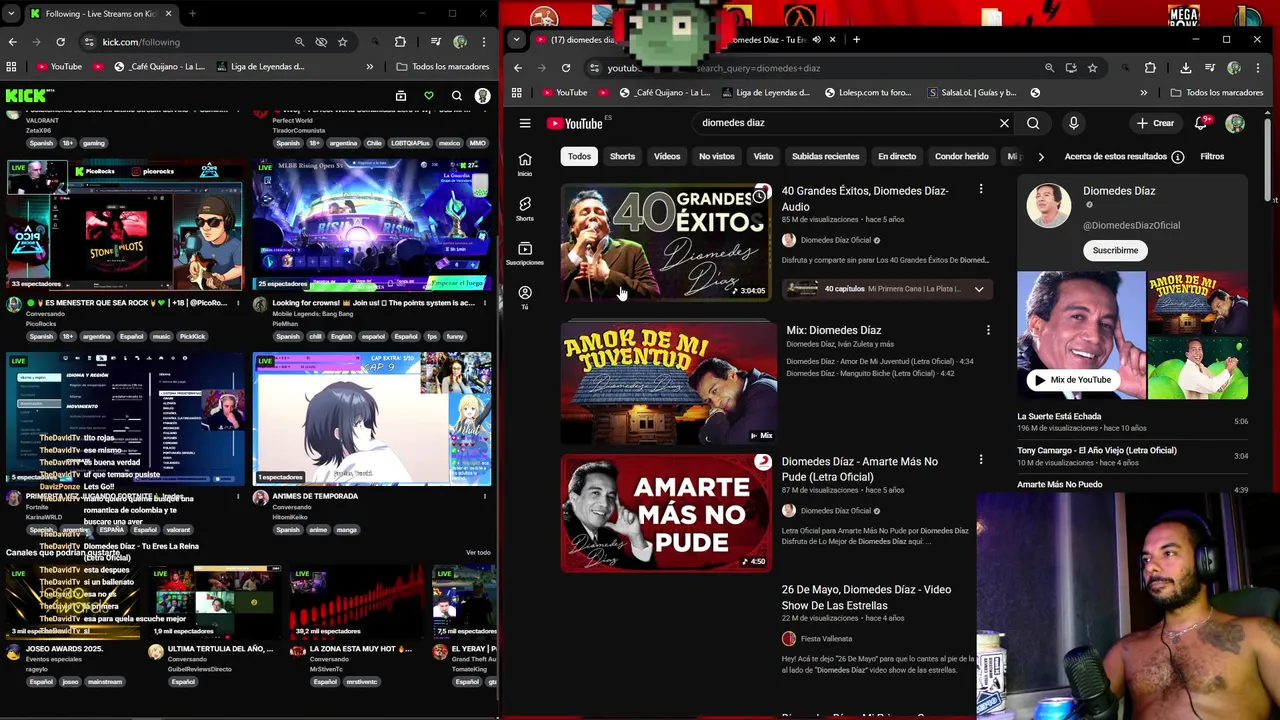1280x720 pixels.
Task: Open downloads icon in YouTube browser window
Action: [x=1185, y=68]
